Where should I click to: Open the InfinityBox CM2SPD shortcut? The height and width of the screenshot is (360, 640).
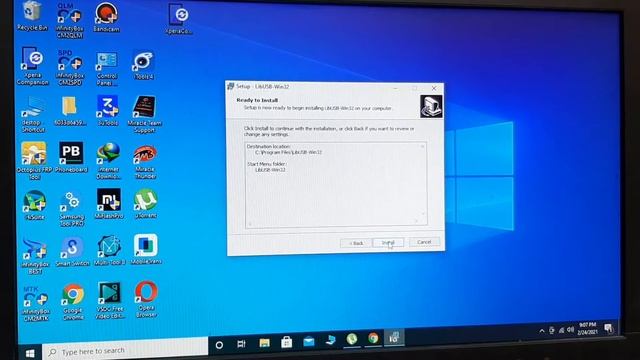pyautogui.click(x=70, y=67)
